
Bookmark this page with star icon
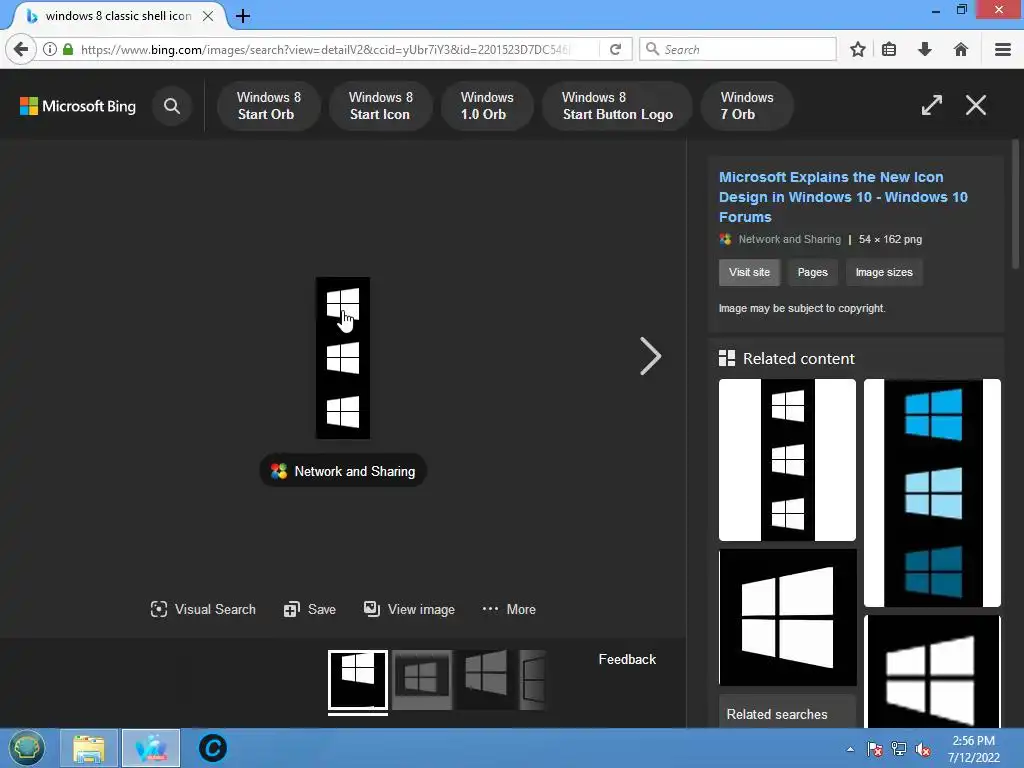coord(857,50)
